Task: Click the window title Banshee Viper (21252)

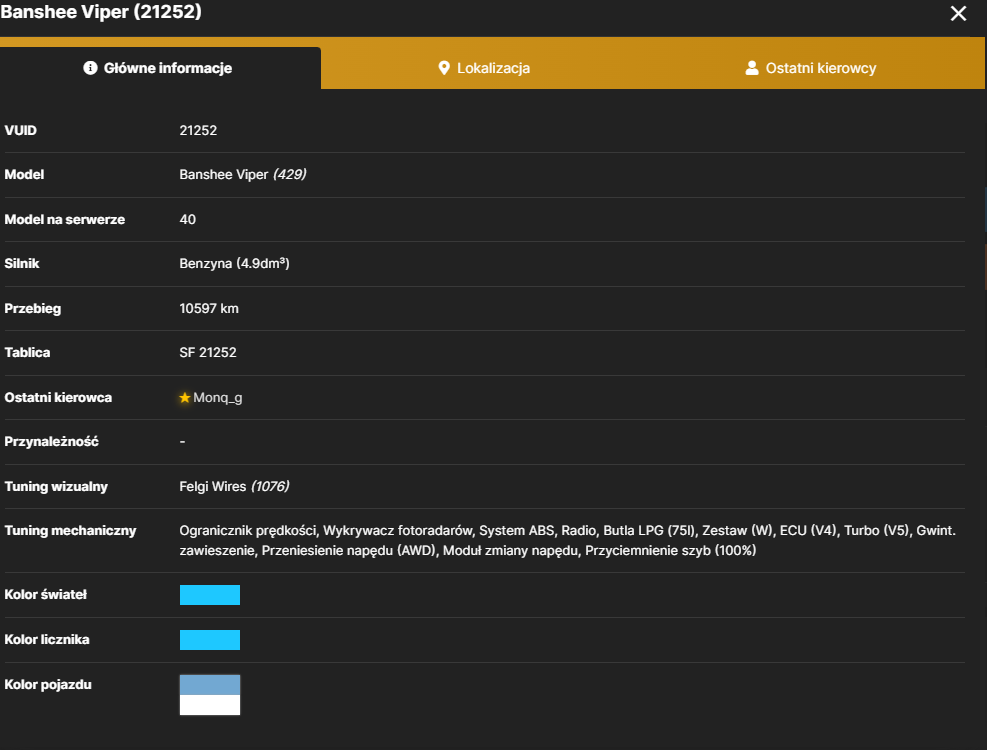Action: click(101, 12)
